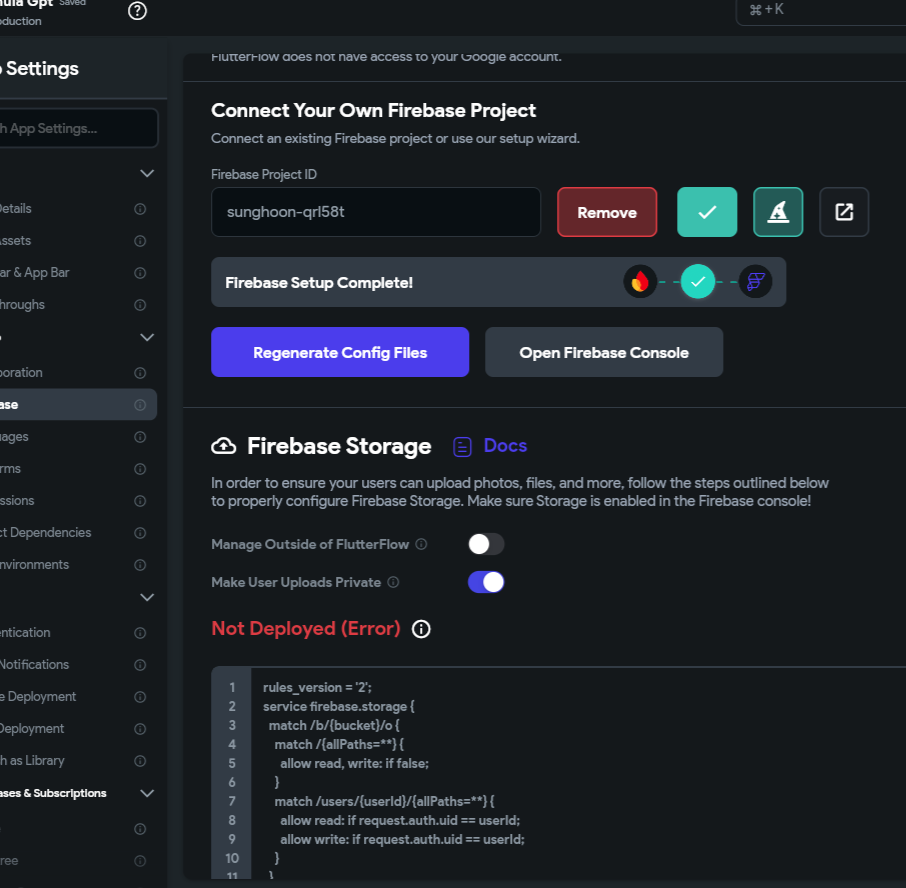Screen dimensions: 906x888
Task: Click info icon on the Languages sidebar row
Action: click(140, 437)
